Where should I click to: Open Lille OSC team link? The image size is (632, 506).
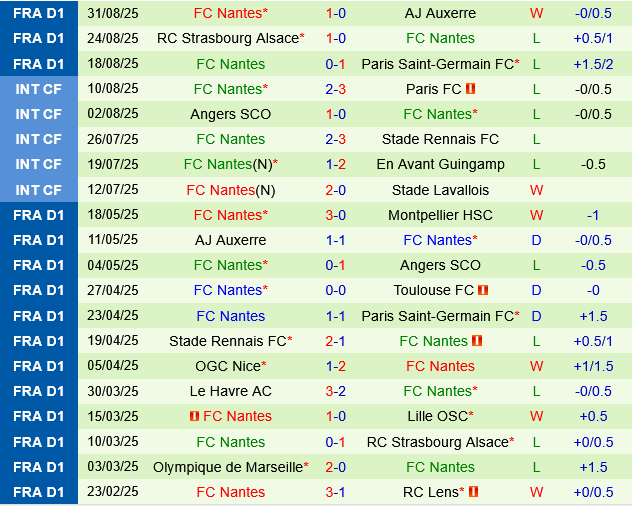click(x=437, y=416)
